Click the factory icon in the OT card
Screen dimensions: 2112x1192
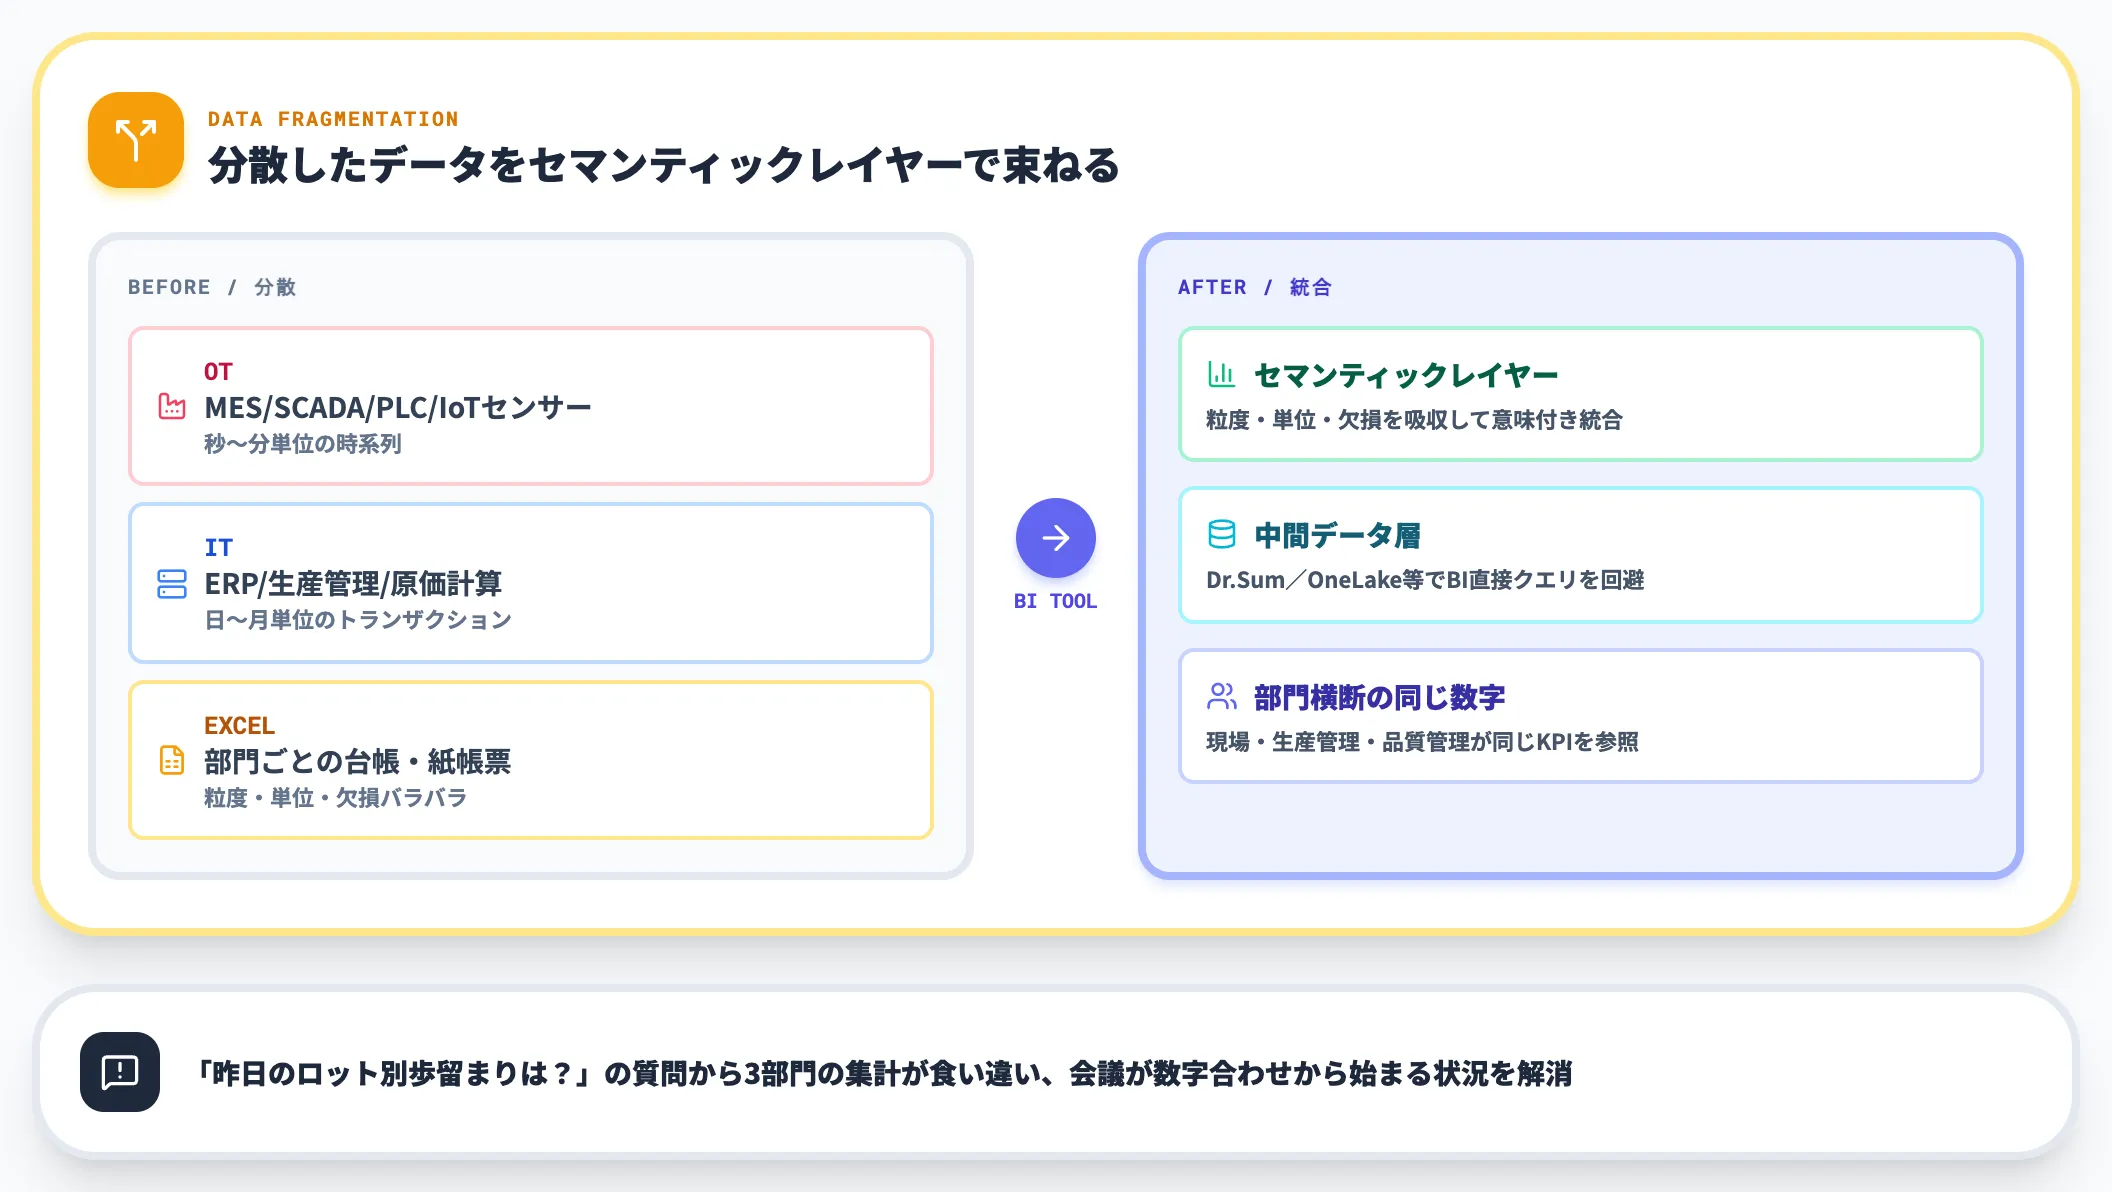pos(172,406)
